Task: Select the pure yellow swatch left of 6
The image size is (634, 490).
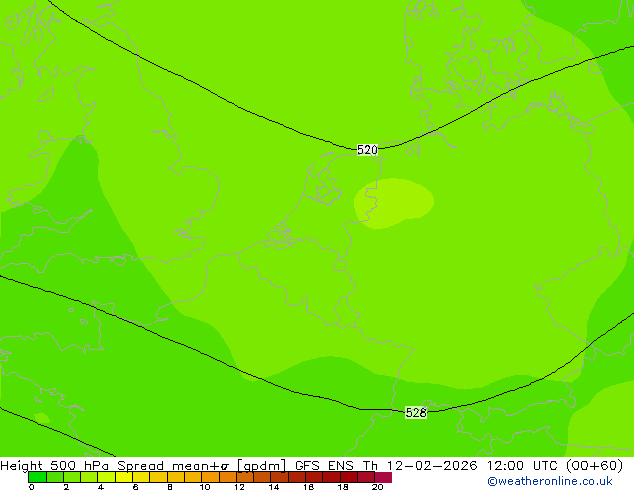Action: (x=124, y=477)
